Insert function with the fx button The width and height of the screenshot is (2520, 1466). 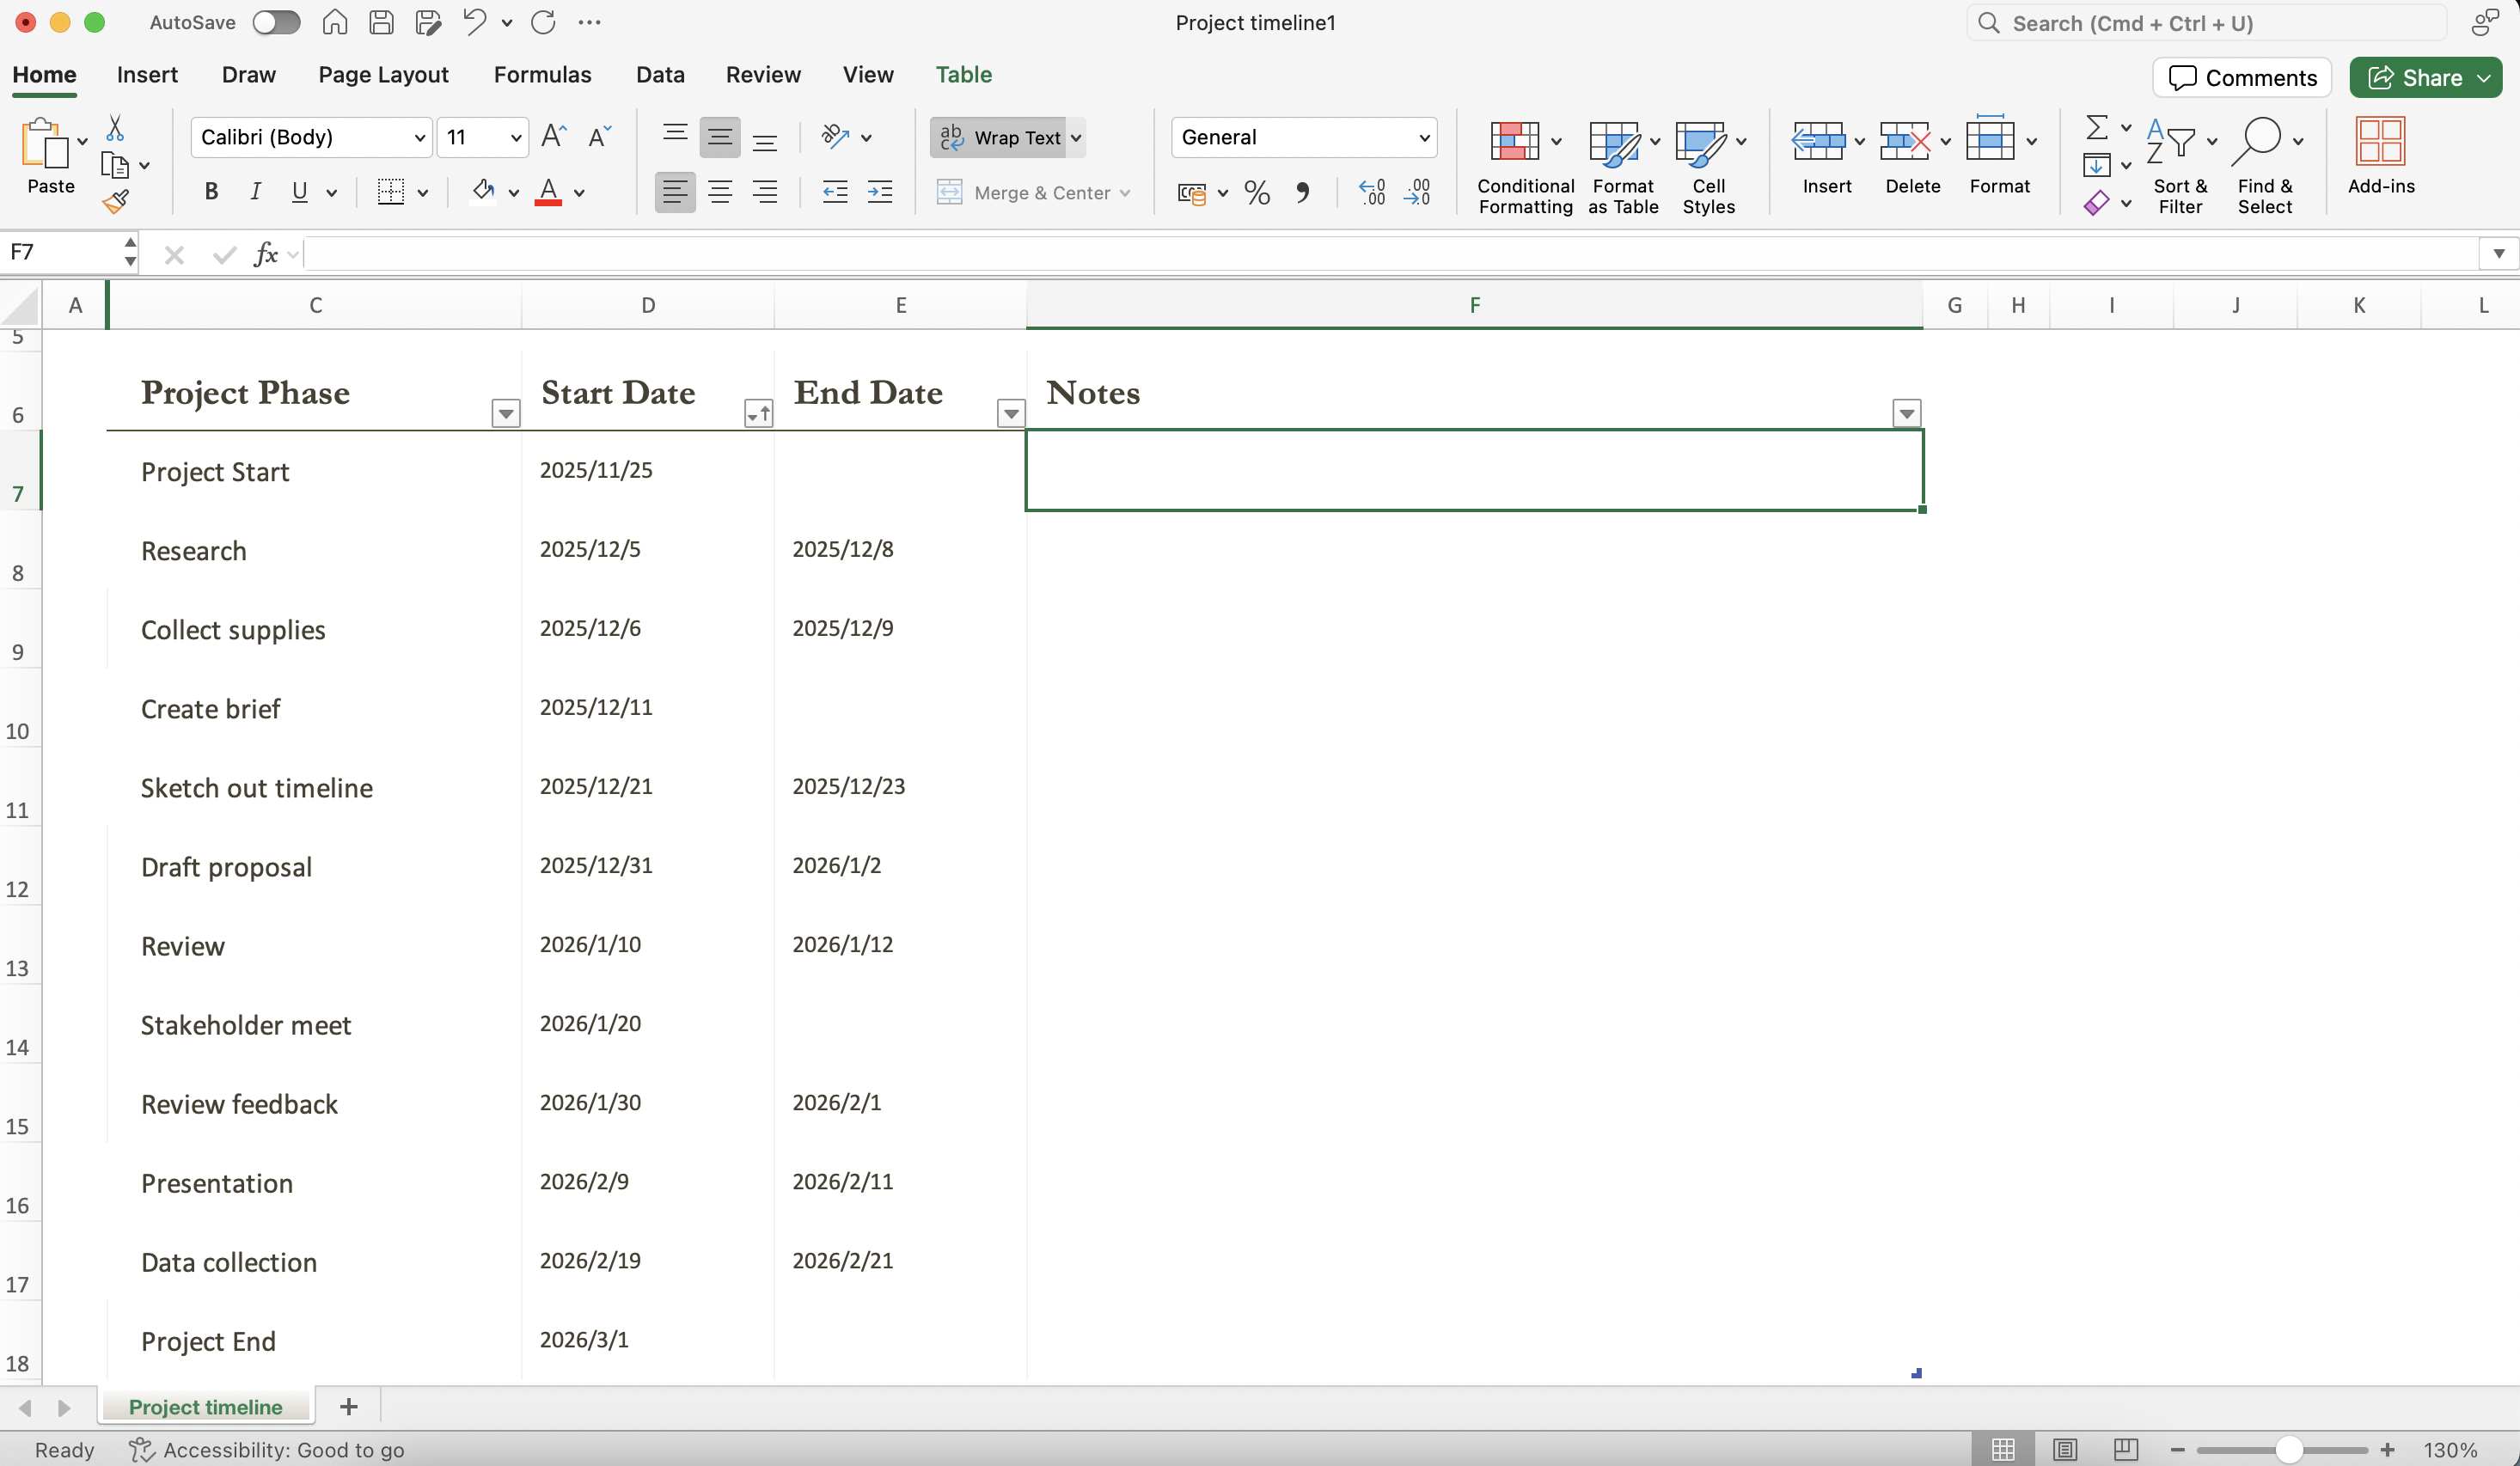click(266, 254)
